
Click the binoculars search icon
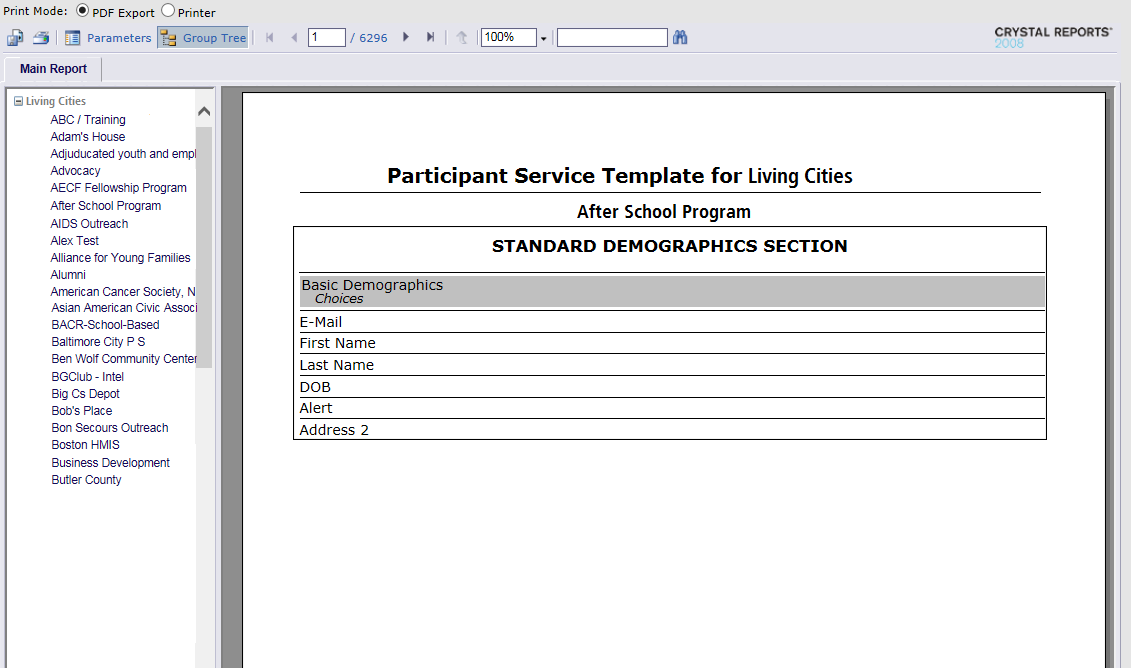pos(680,38)
